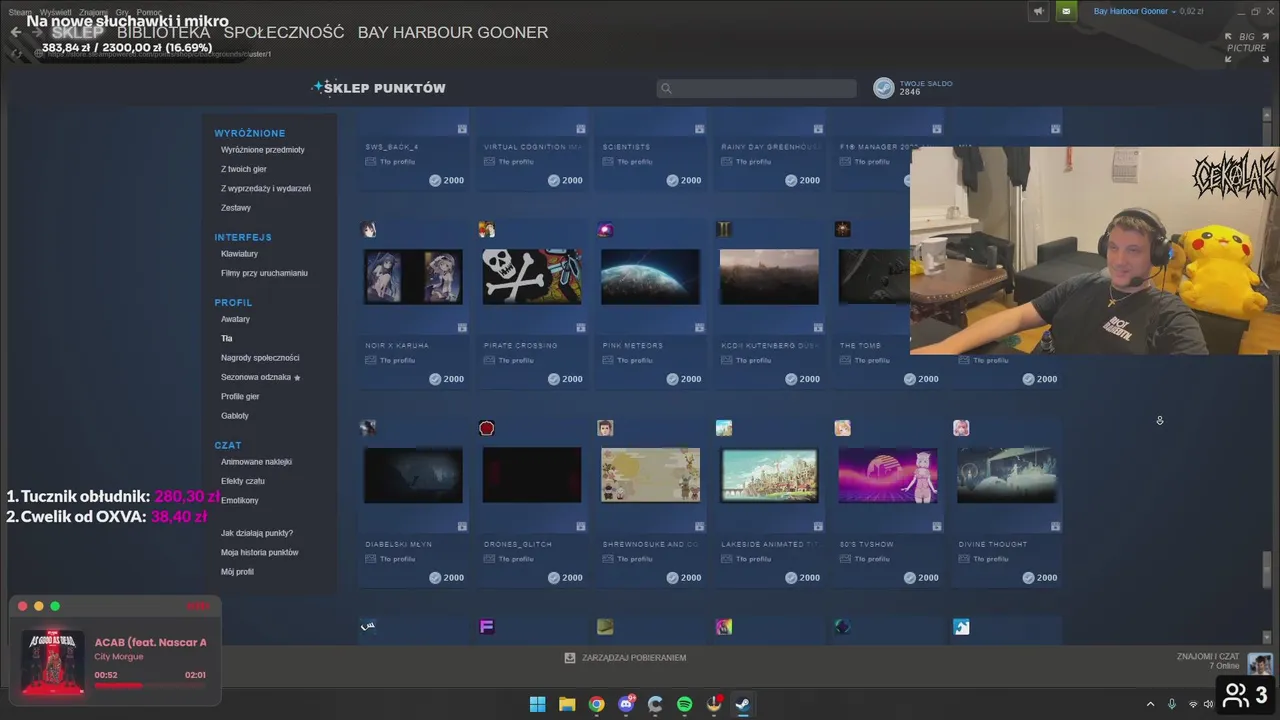Click the Pink Meteors game icon
Image resolution: width=1280 pixels, height=720 pixels.
click(605, 230)
